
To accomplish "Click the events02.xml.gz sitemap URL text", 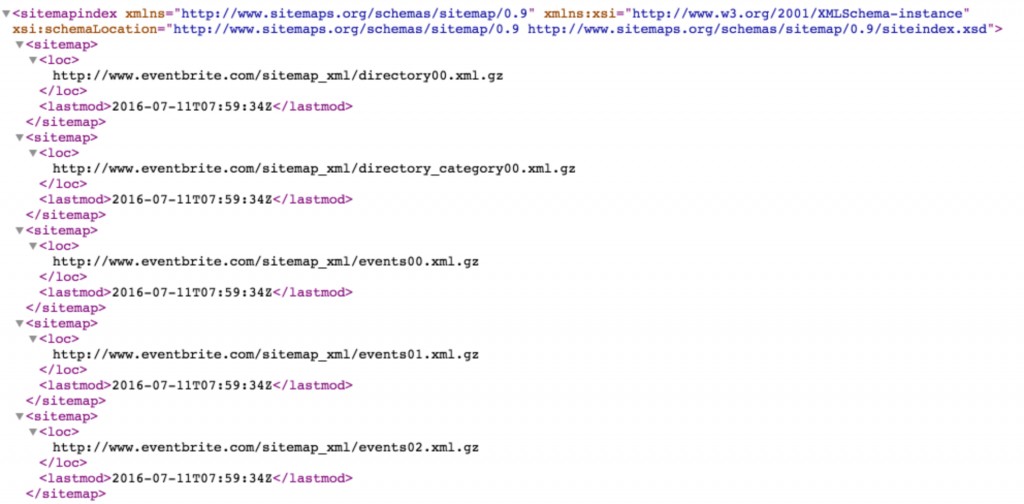I will (266, 447).
